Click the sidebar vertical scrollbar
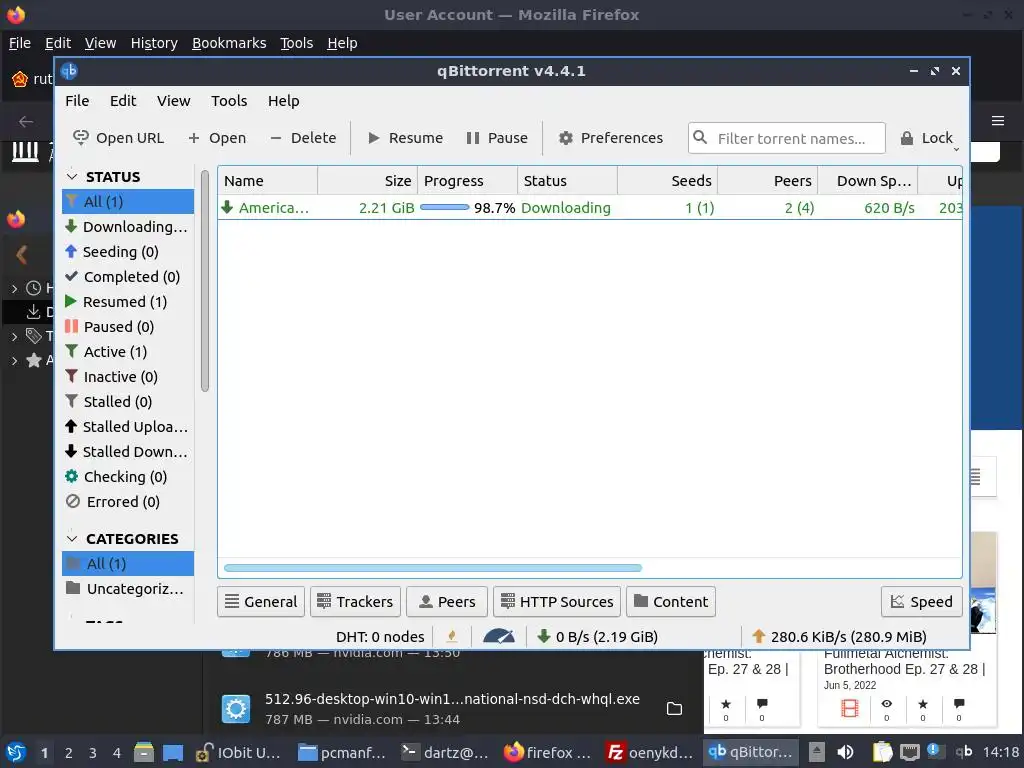The height and width of the screenshot is (768, 1024). click(x=204, y=281)
